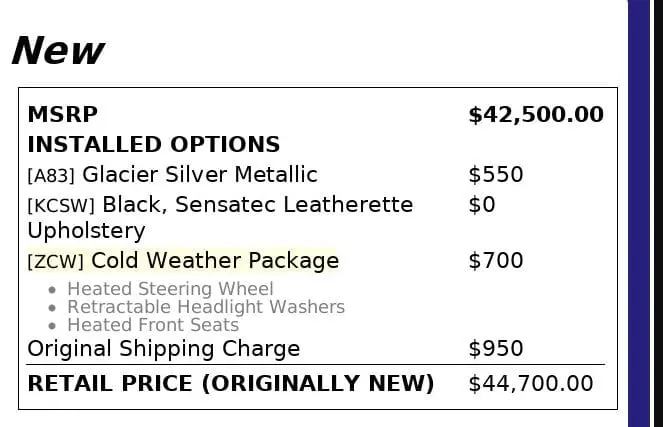Select the MSRP label

[62, 115]
